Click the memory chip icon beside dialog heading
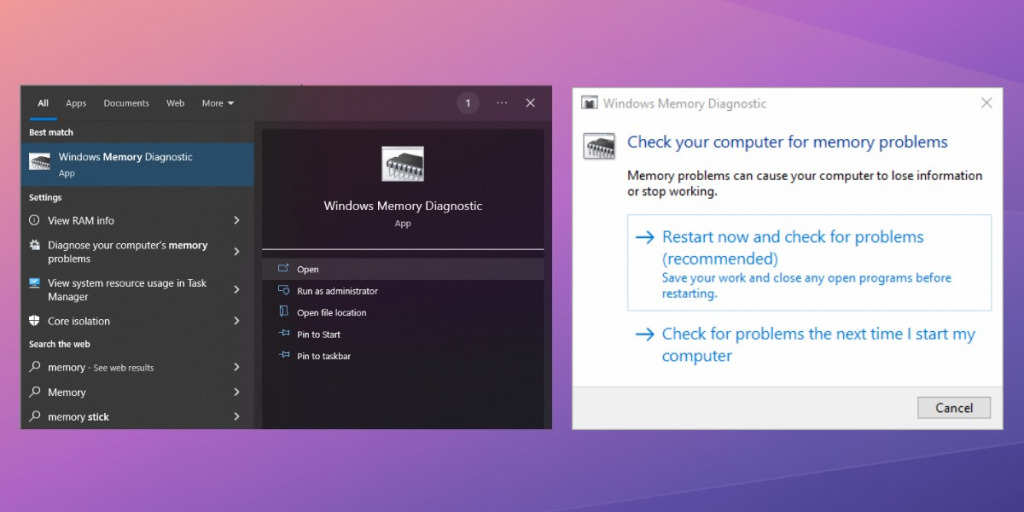Viewport: 1024px width, 512px height. coord(599,146)
